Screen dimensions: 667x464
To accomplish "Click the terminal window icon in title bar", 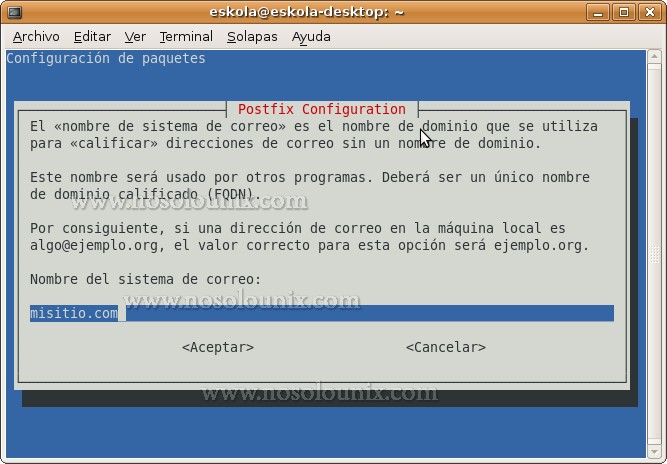I will click(x=14, y=12).
